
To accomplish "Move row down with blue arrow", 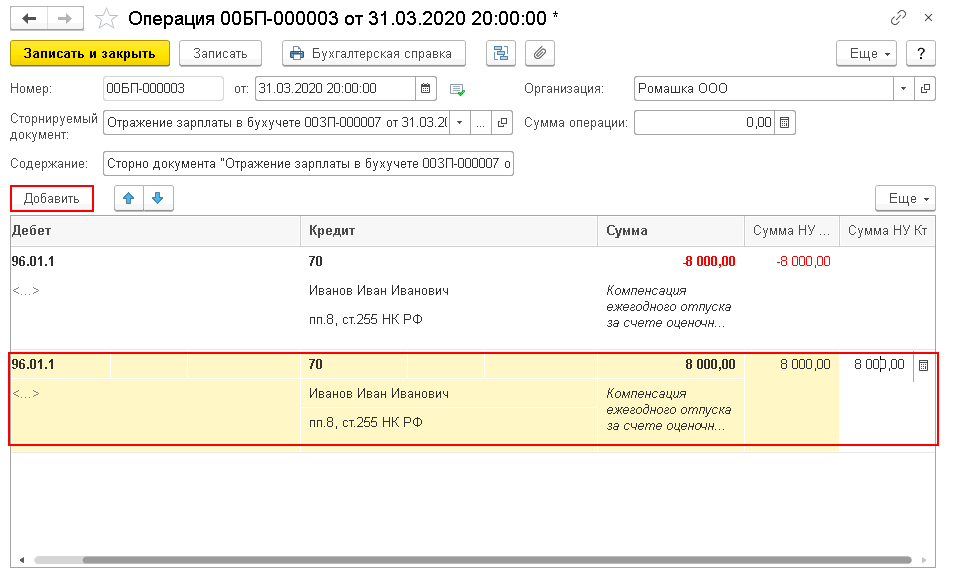I will (158, 198).
